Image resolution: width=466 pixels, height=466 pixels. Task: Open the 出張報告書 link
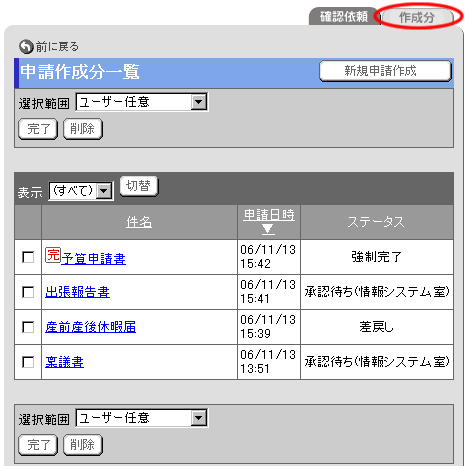[77, 292]
